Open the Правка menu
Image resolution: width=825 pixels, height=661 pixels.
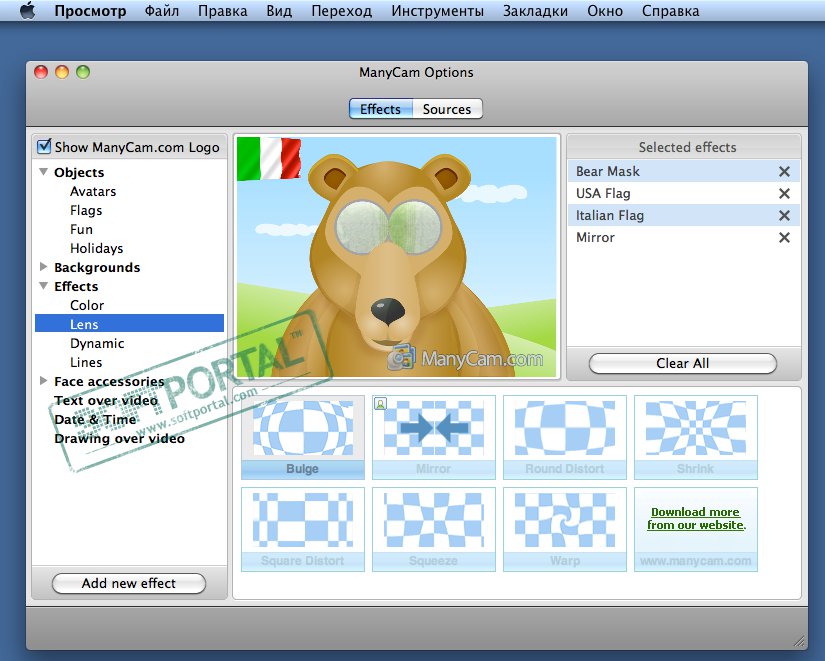coord(223,11)
